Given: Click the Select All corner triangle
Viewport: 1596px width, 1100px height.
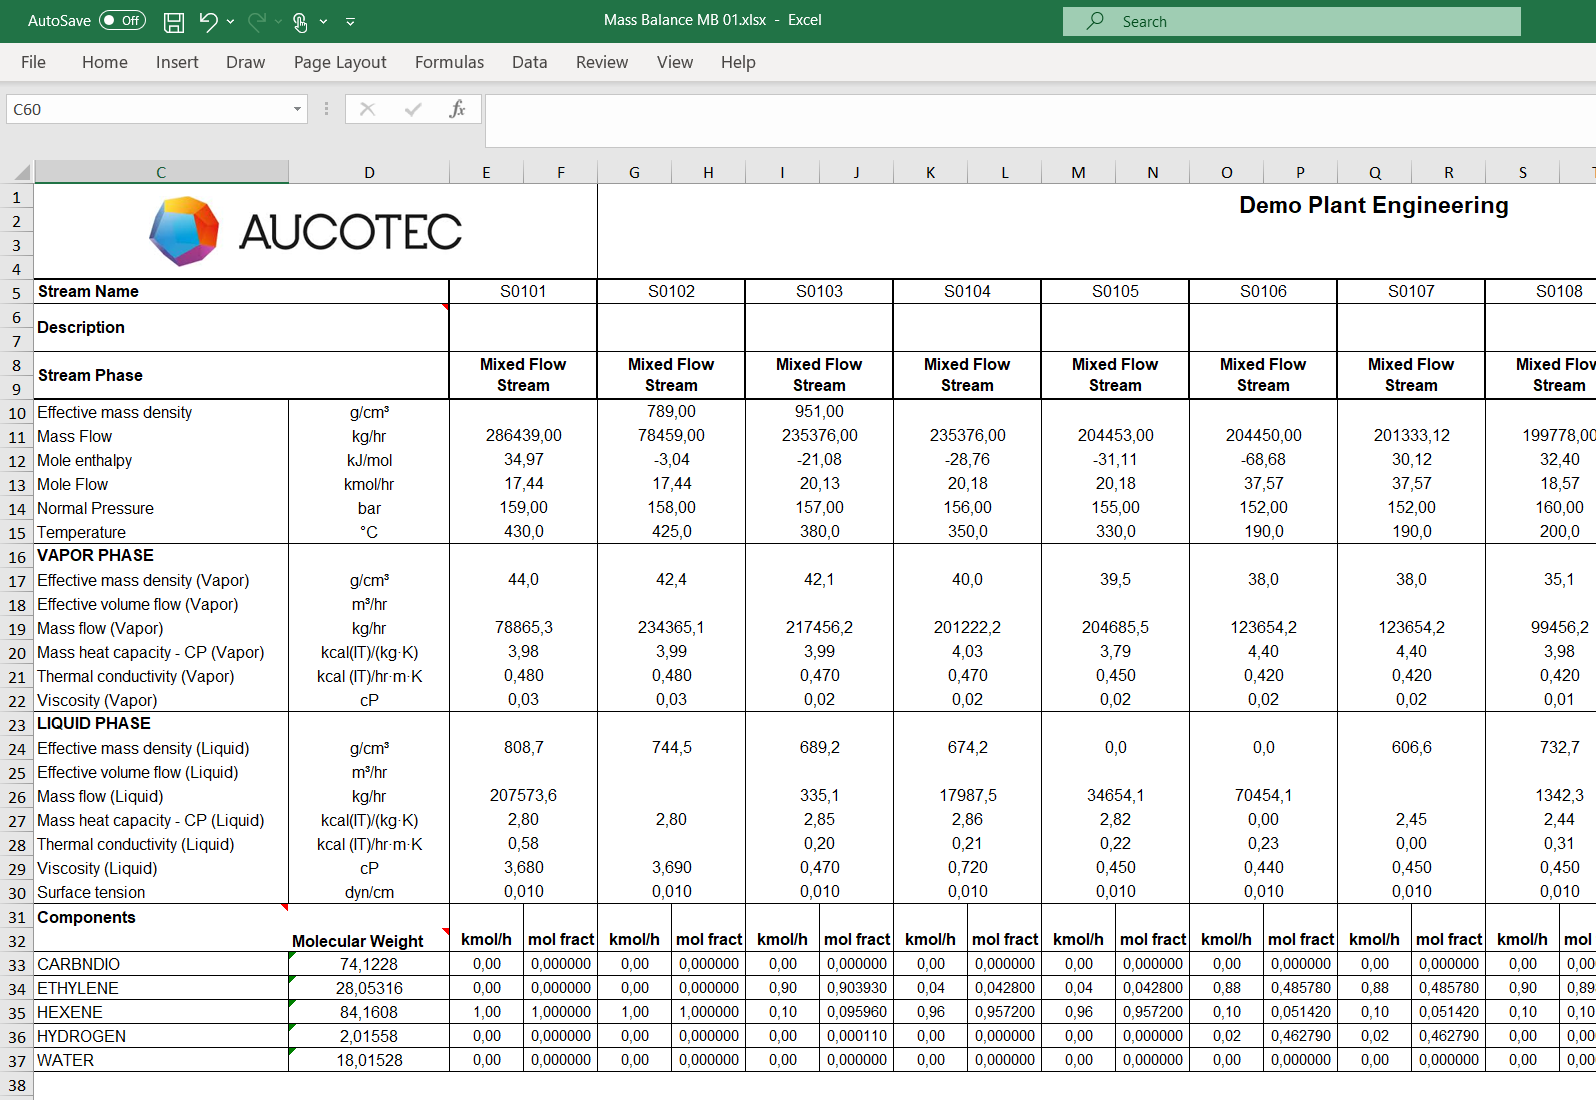Looking at the screenshot, I should 20,172.
